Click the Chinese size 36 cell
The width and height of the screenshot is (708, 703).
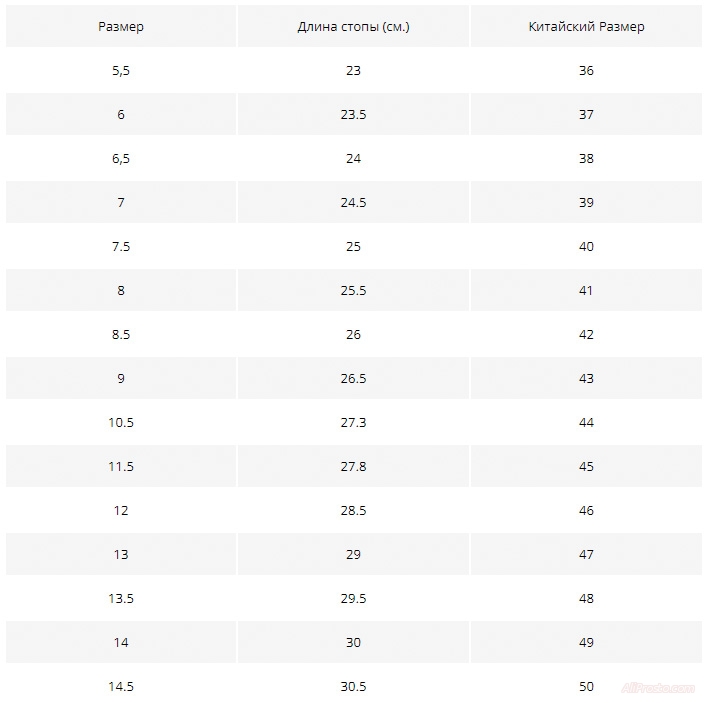click(586, 71)
